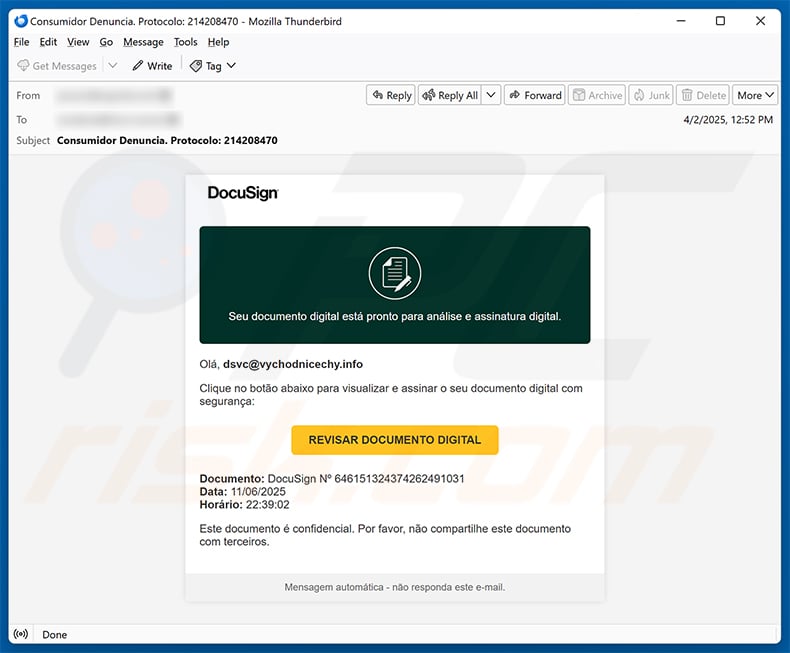
Task: Click the email address dsvc@vychodnicechy.info
Action: [293, 364]
